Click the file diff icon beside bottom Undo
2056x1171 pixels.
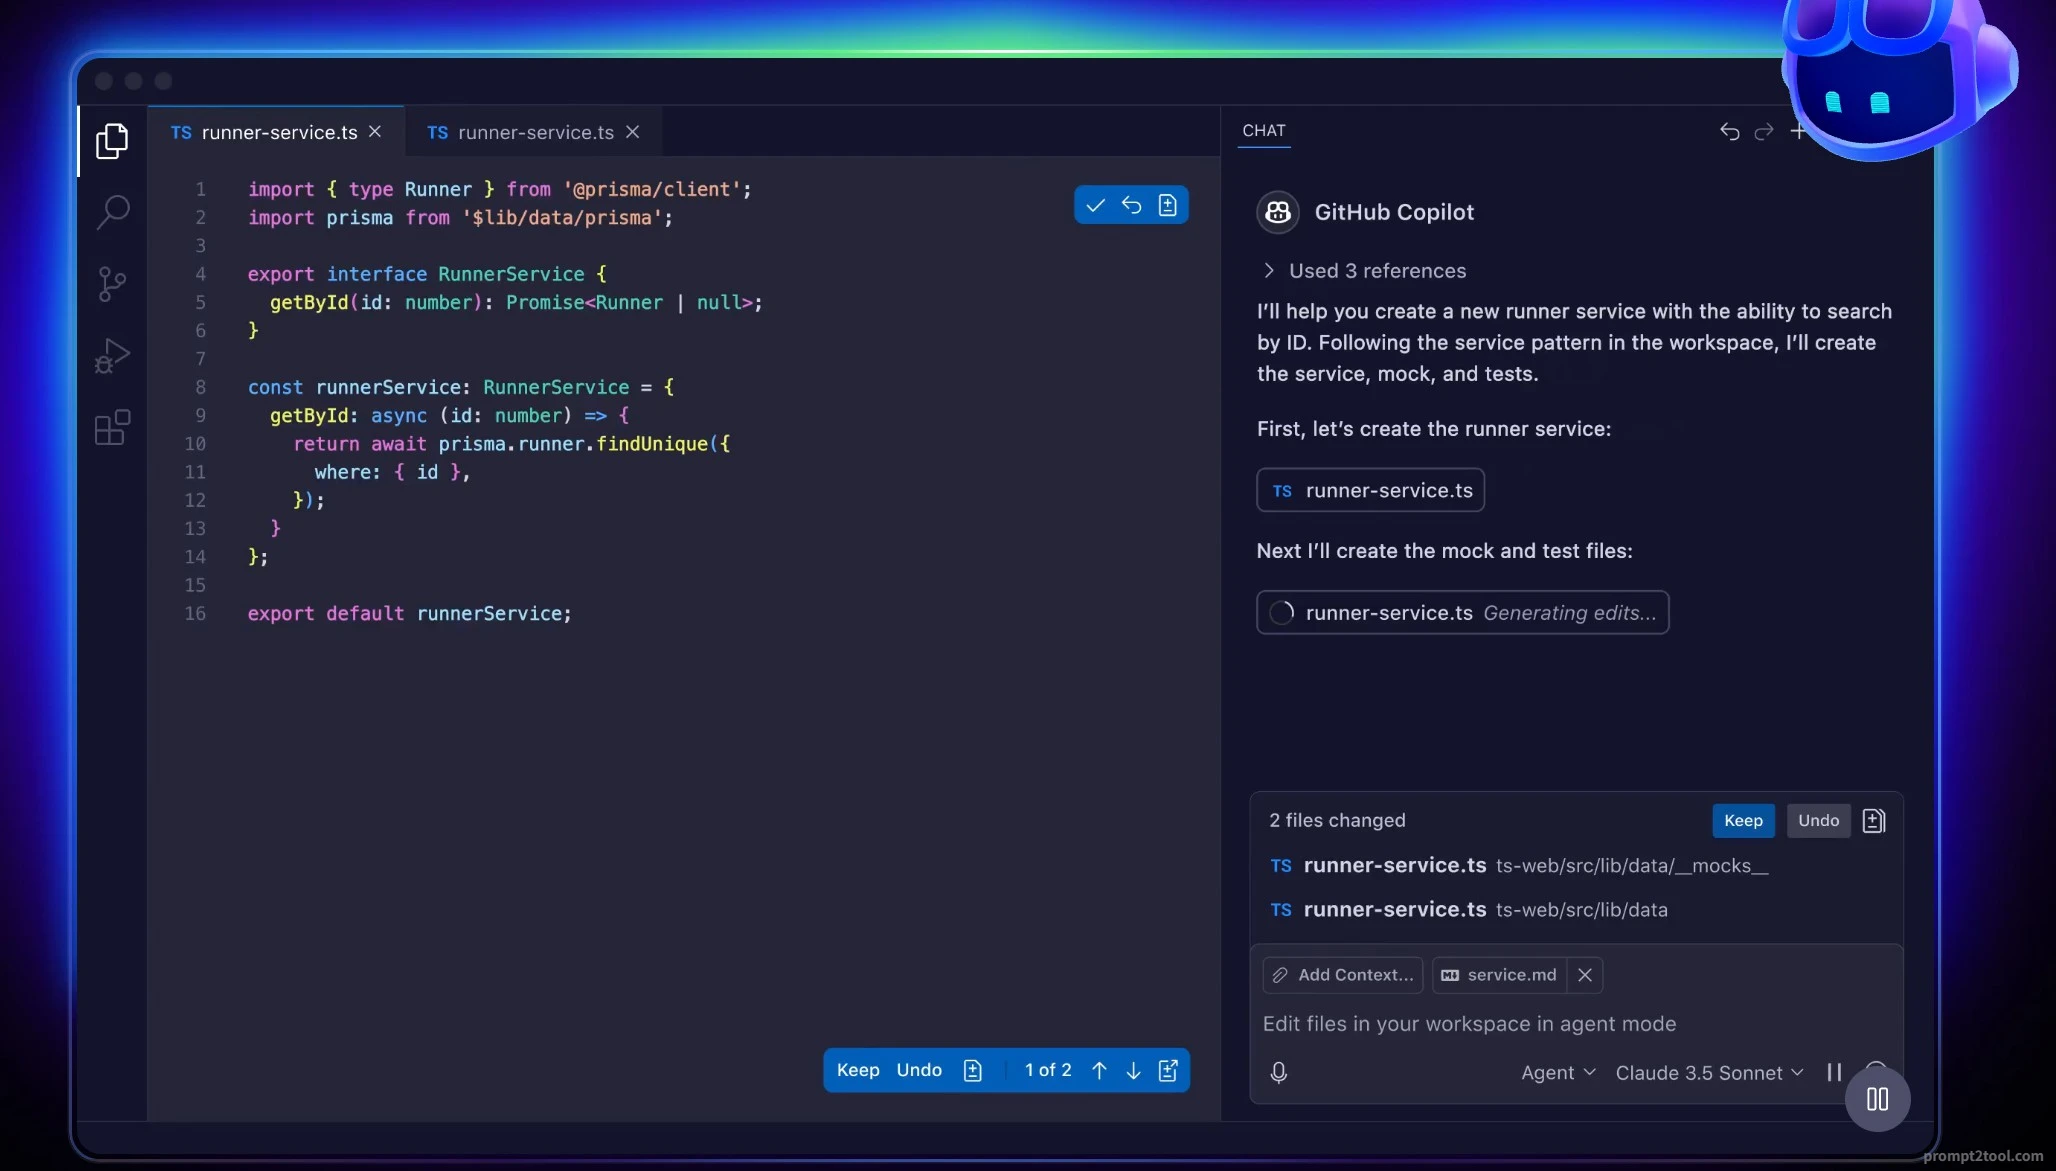click(973, 1070)
